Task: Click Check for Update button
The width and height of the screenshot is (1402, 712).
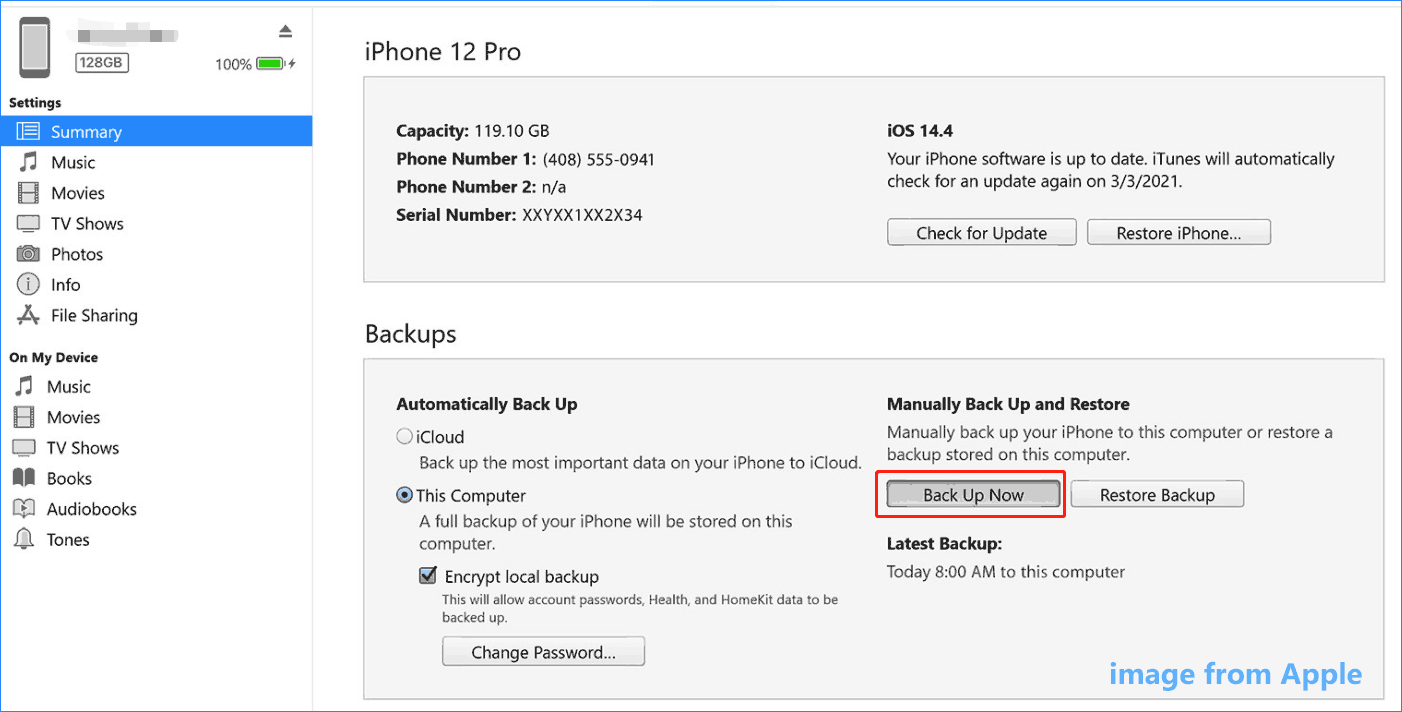Action: (x=981, y=233)
